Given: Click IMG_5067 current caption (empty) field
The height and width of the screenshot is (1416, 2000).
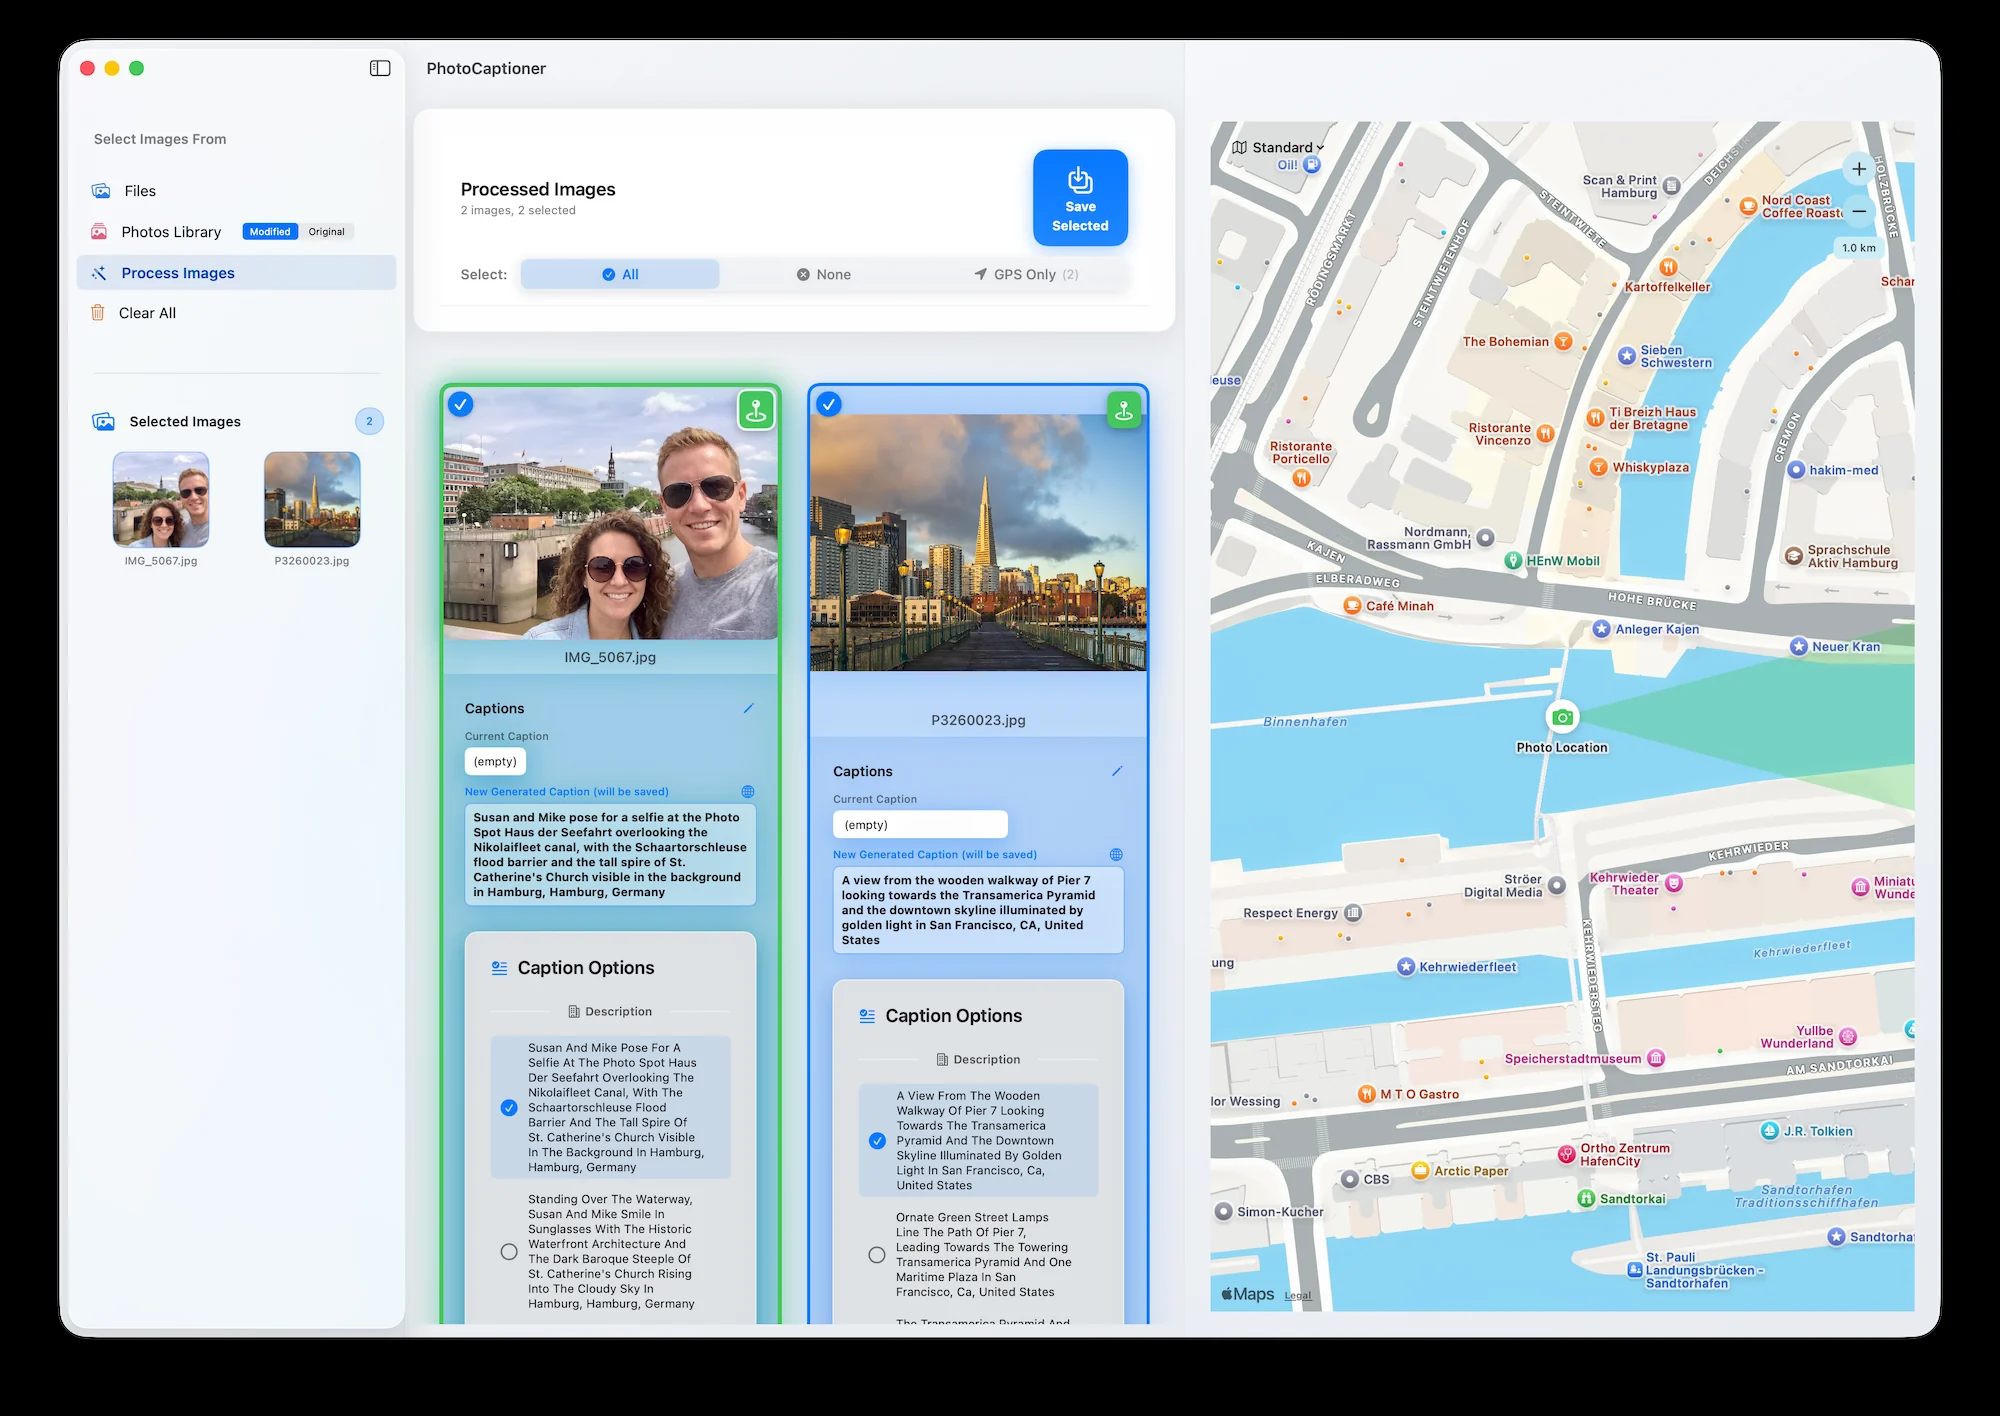Looking at the screenshot, I should pyautogui.click(x=495, y=761).
